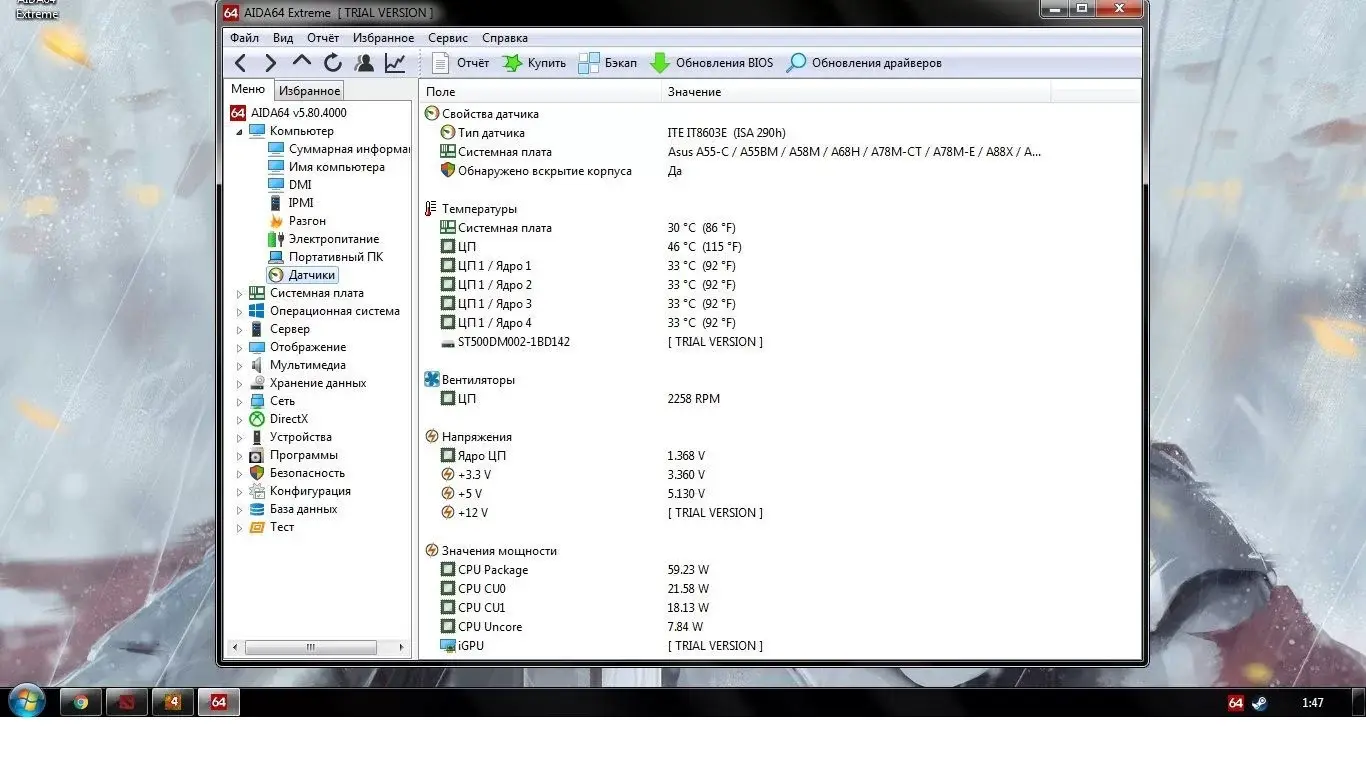This screenshot has height=768, width=1366.
Task: Open the graph chart toolbar icon
Action: pos(395,63)
